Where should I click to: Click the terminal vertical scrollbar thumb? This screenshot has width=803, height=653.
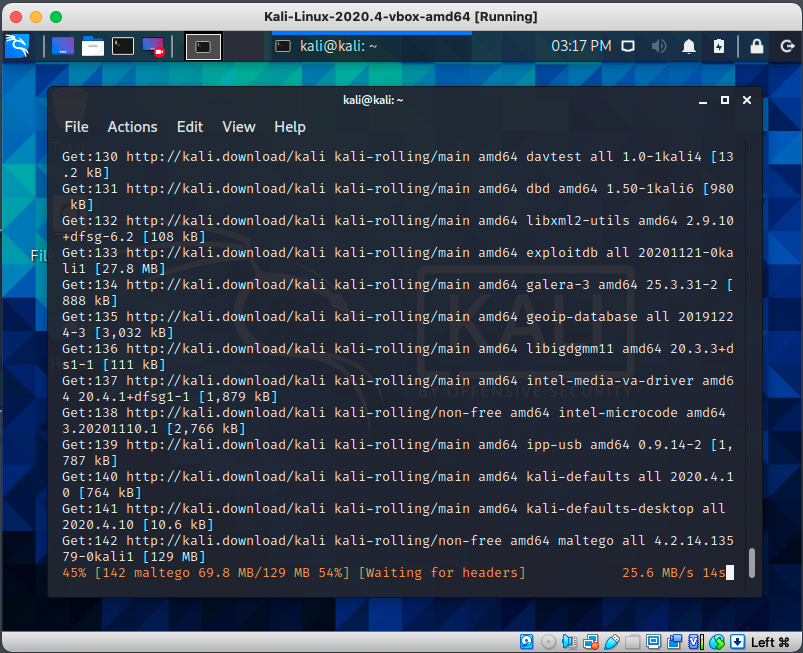(x=752, y=563)
